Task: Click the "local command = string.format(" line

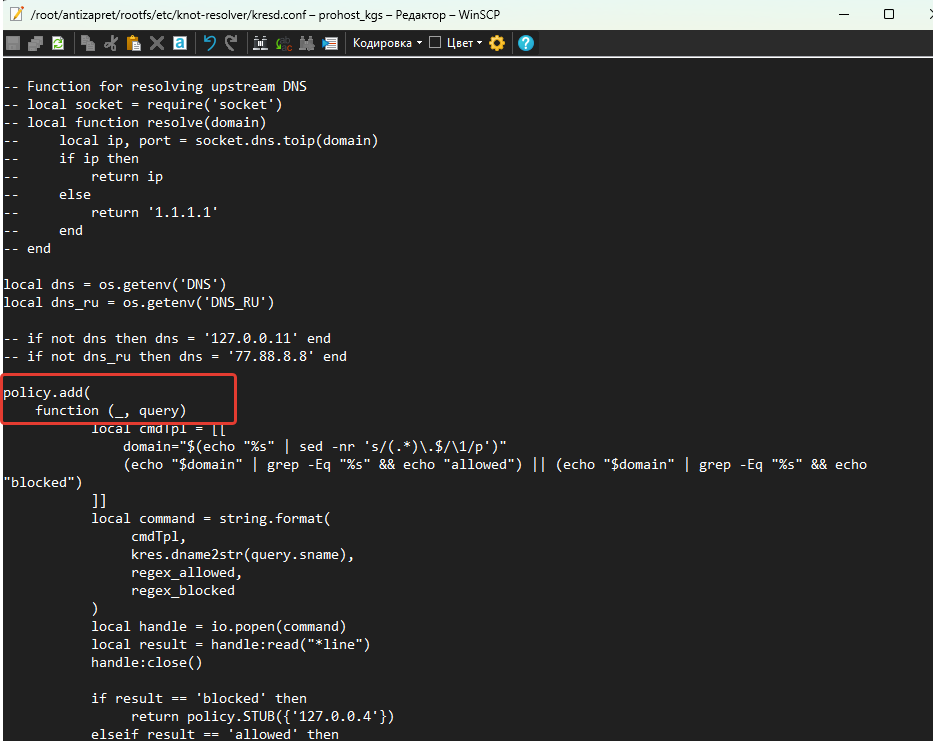Action: [211, 518]
